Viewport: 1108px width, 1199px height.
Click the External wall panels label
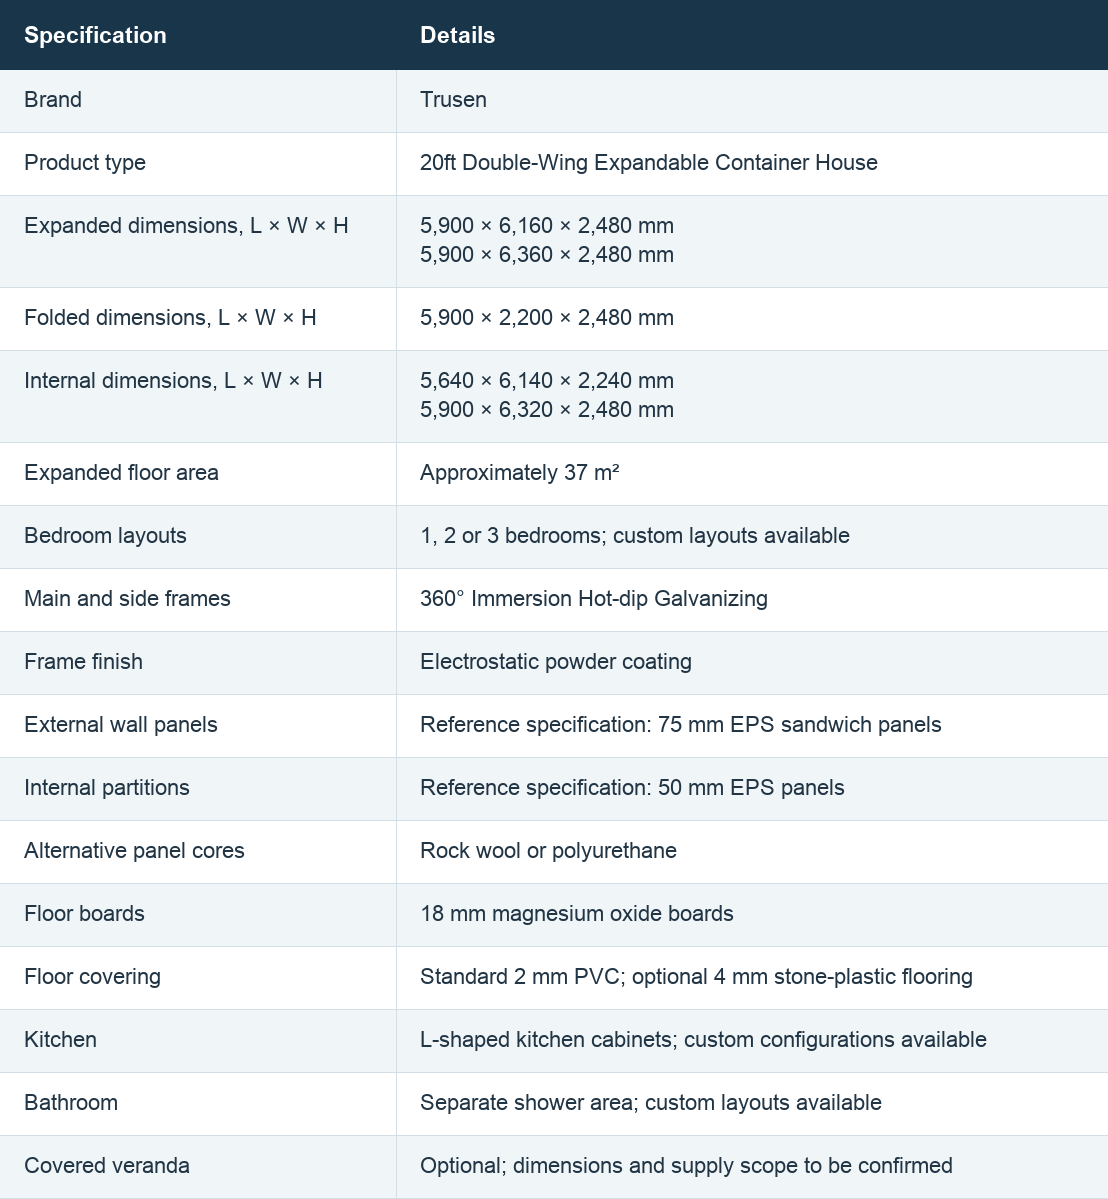click(121, 724)
